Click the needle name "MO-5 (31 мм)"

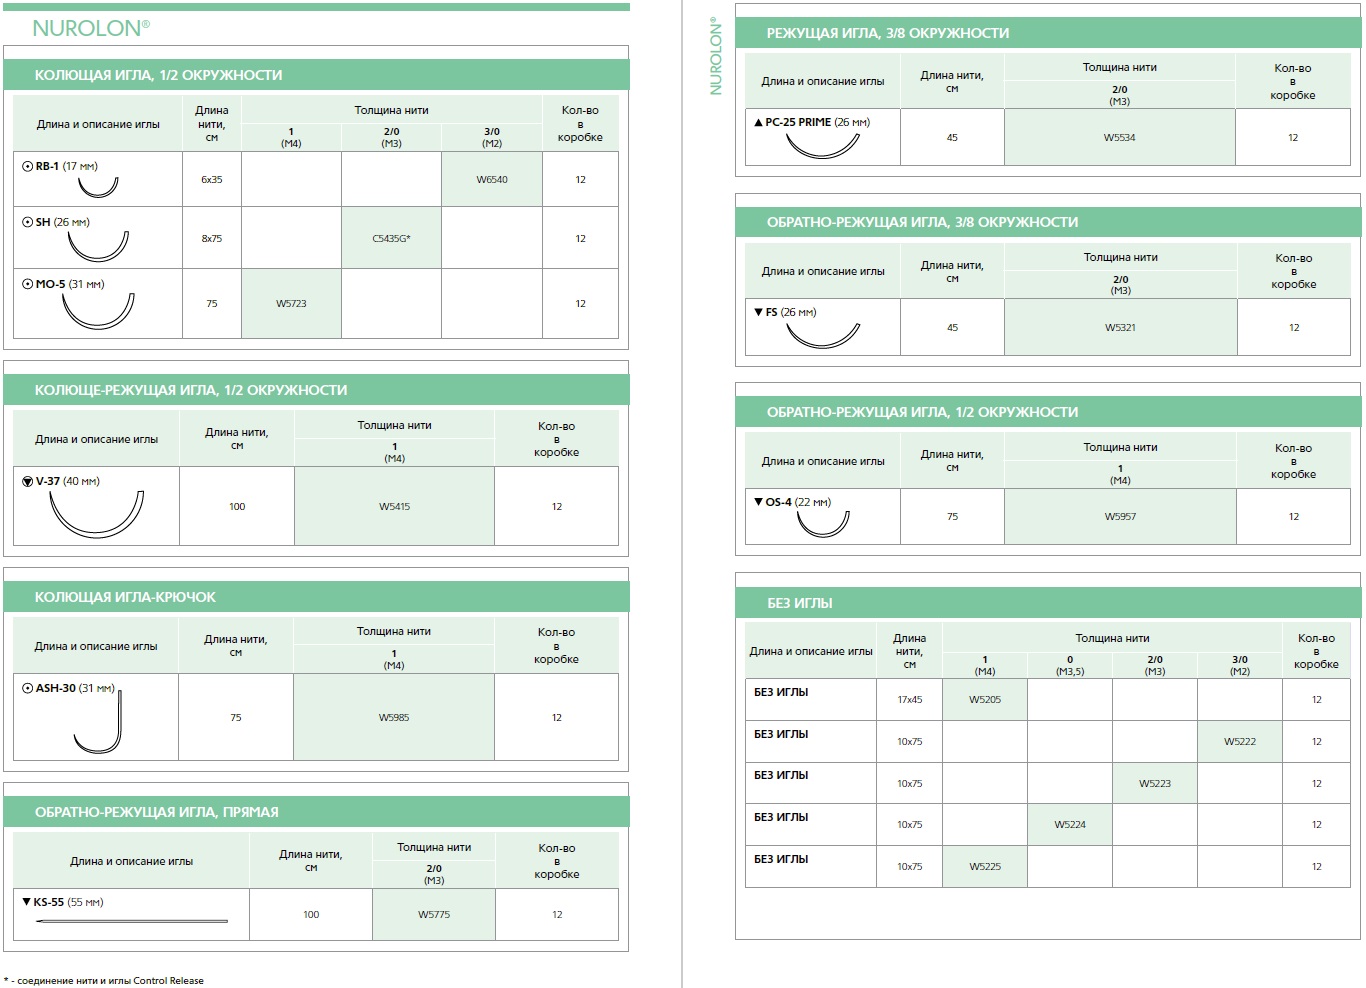pyautogui.click(x=70, y=284)
